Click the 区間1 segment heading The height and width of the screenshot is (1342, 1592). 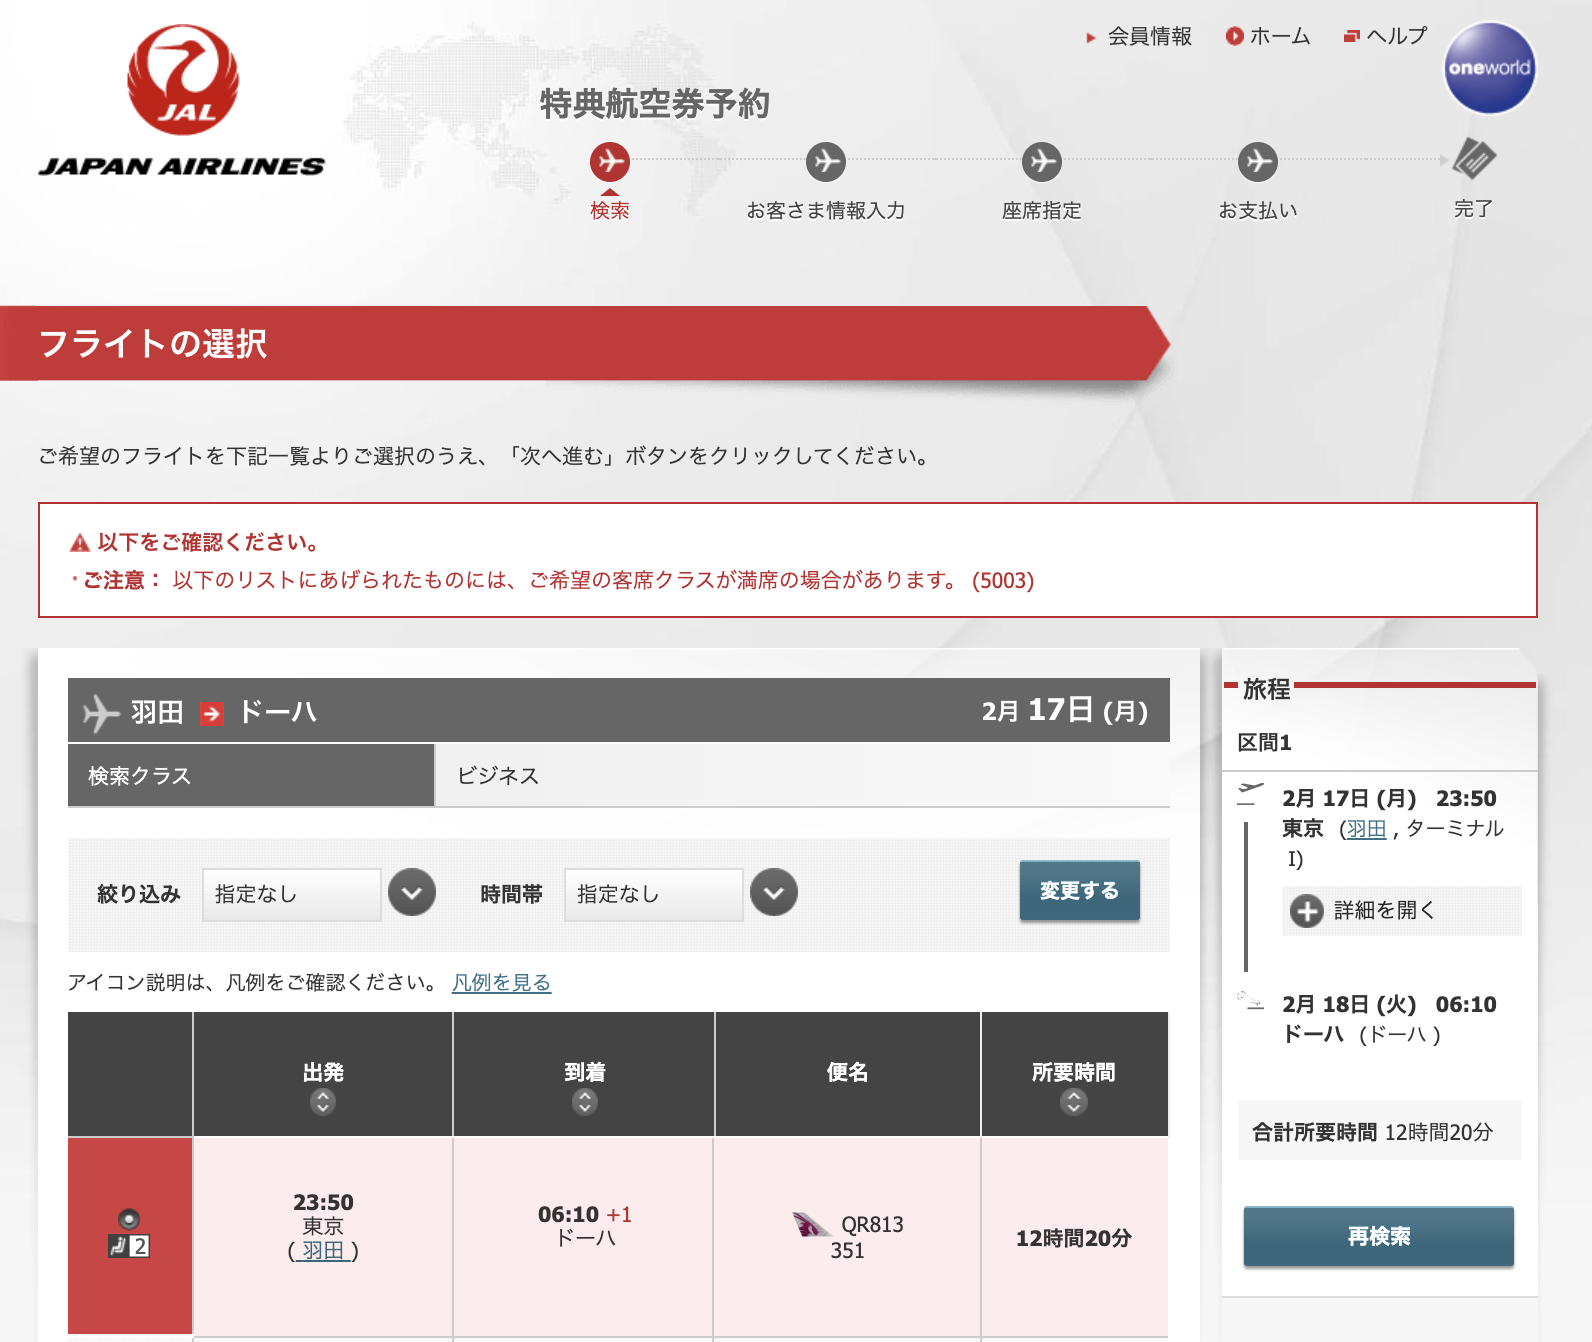coord(1264,743)
